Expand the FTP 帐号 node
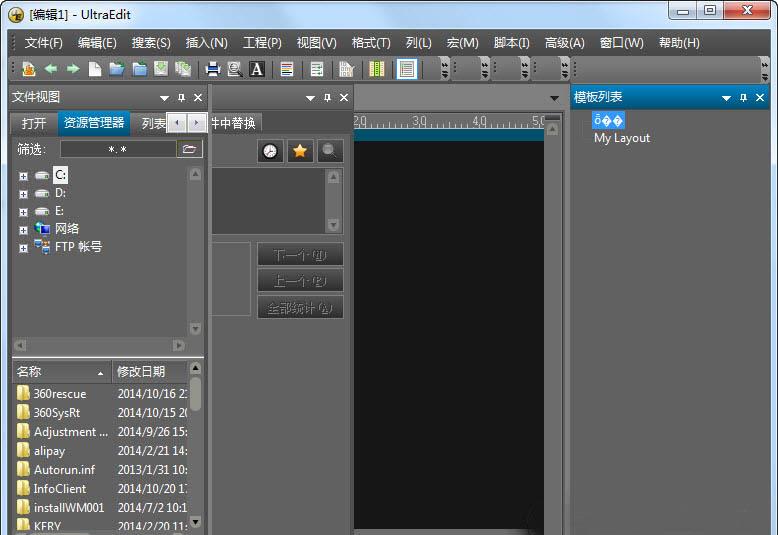The width and height of the screenshot is (778, 535). pos(23,248)
